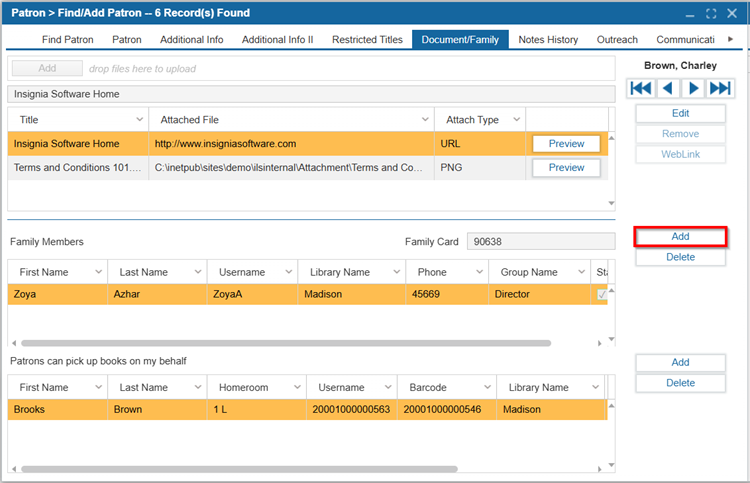Click Add button for Family Members
Screen dimensions: 750x483
680,237
